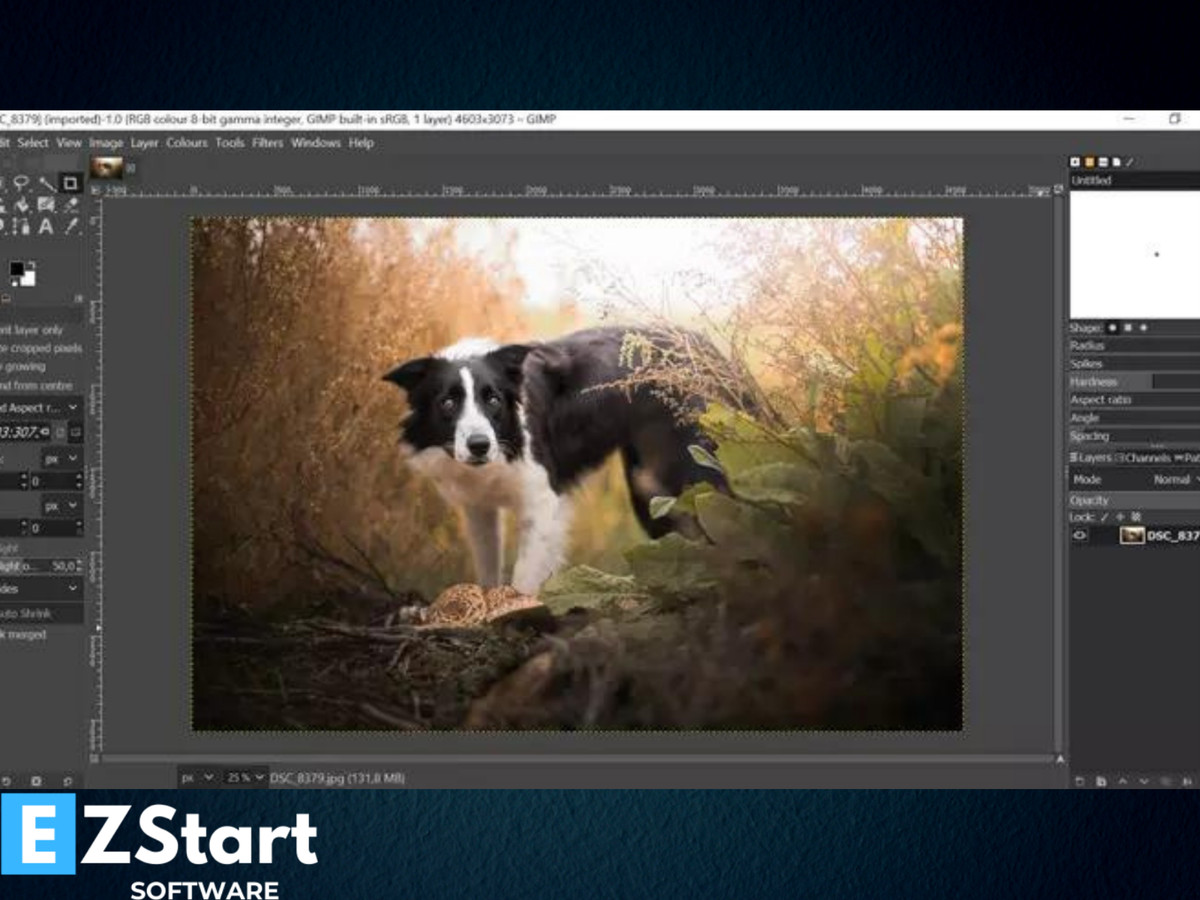Toggle the lock pixels icon
1200x900 pixels.
[x=1105, y=517]
